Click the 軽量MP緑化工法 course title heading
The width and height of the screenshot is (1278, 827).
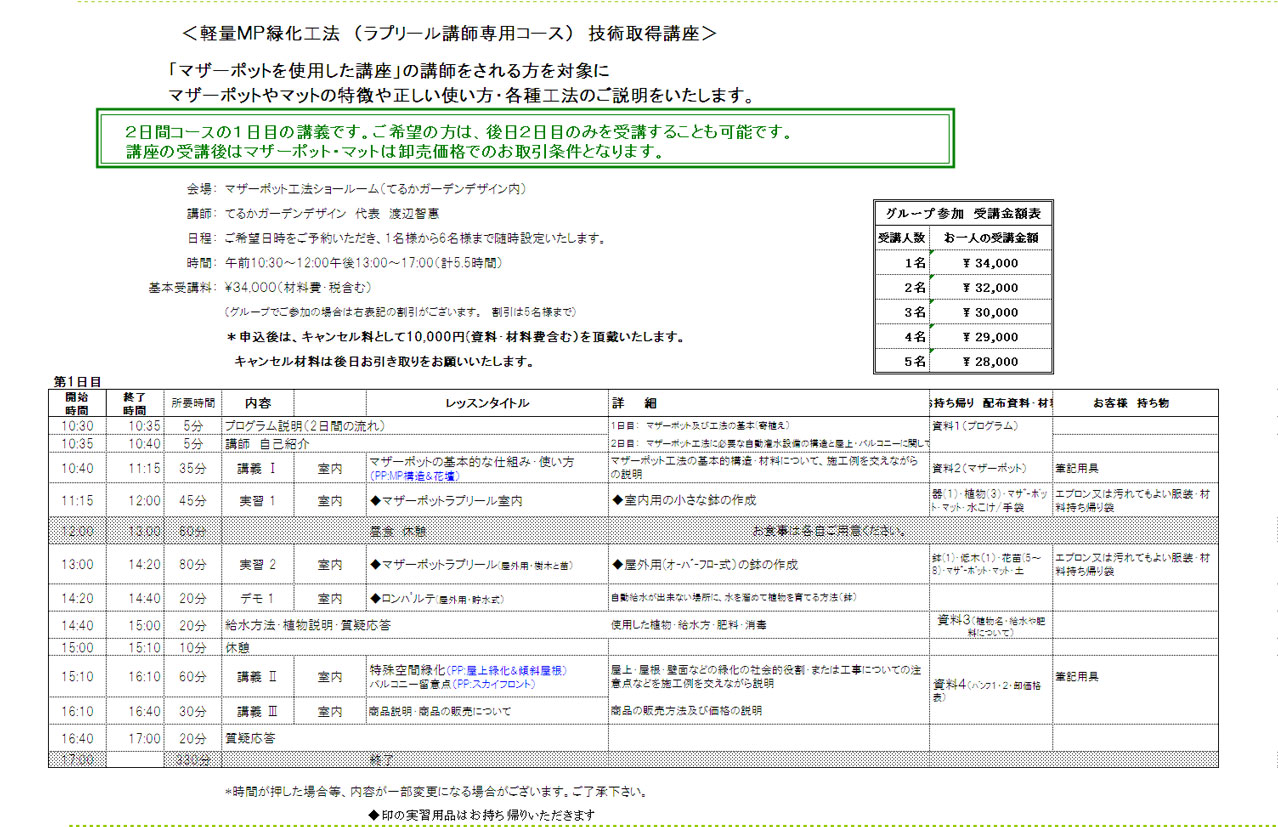[x=449, y=33]
